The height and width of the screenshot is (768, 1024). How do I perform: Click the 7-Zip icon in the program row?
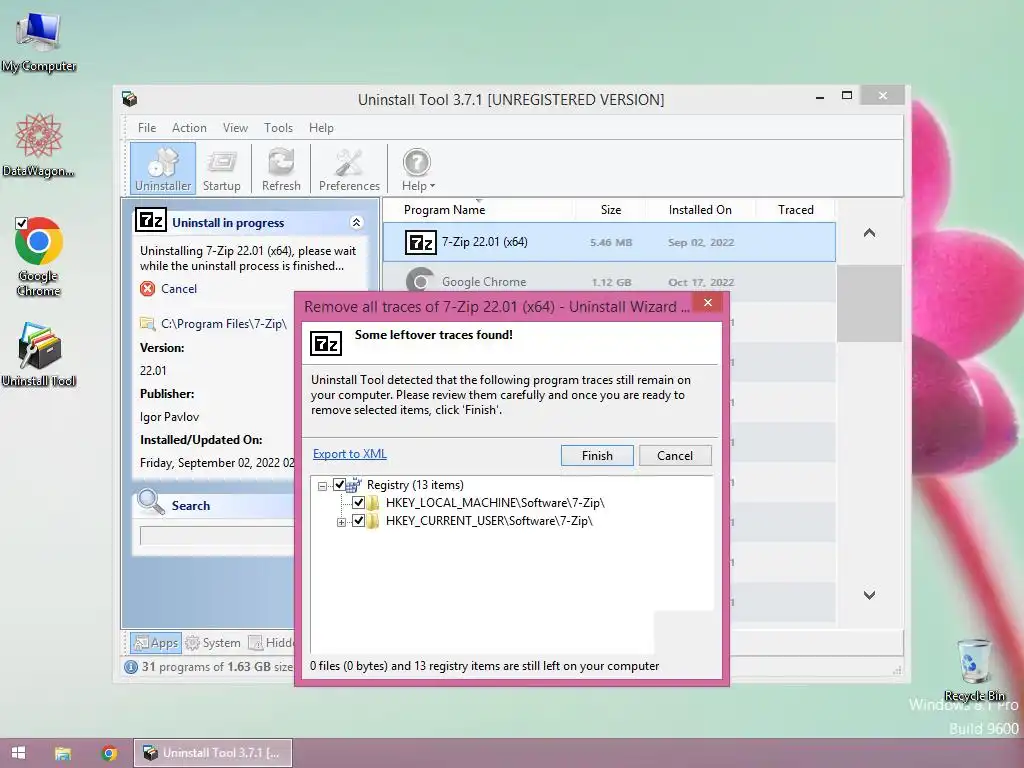[420, 242]
